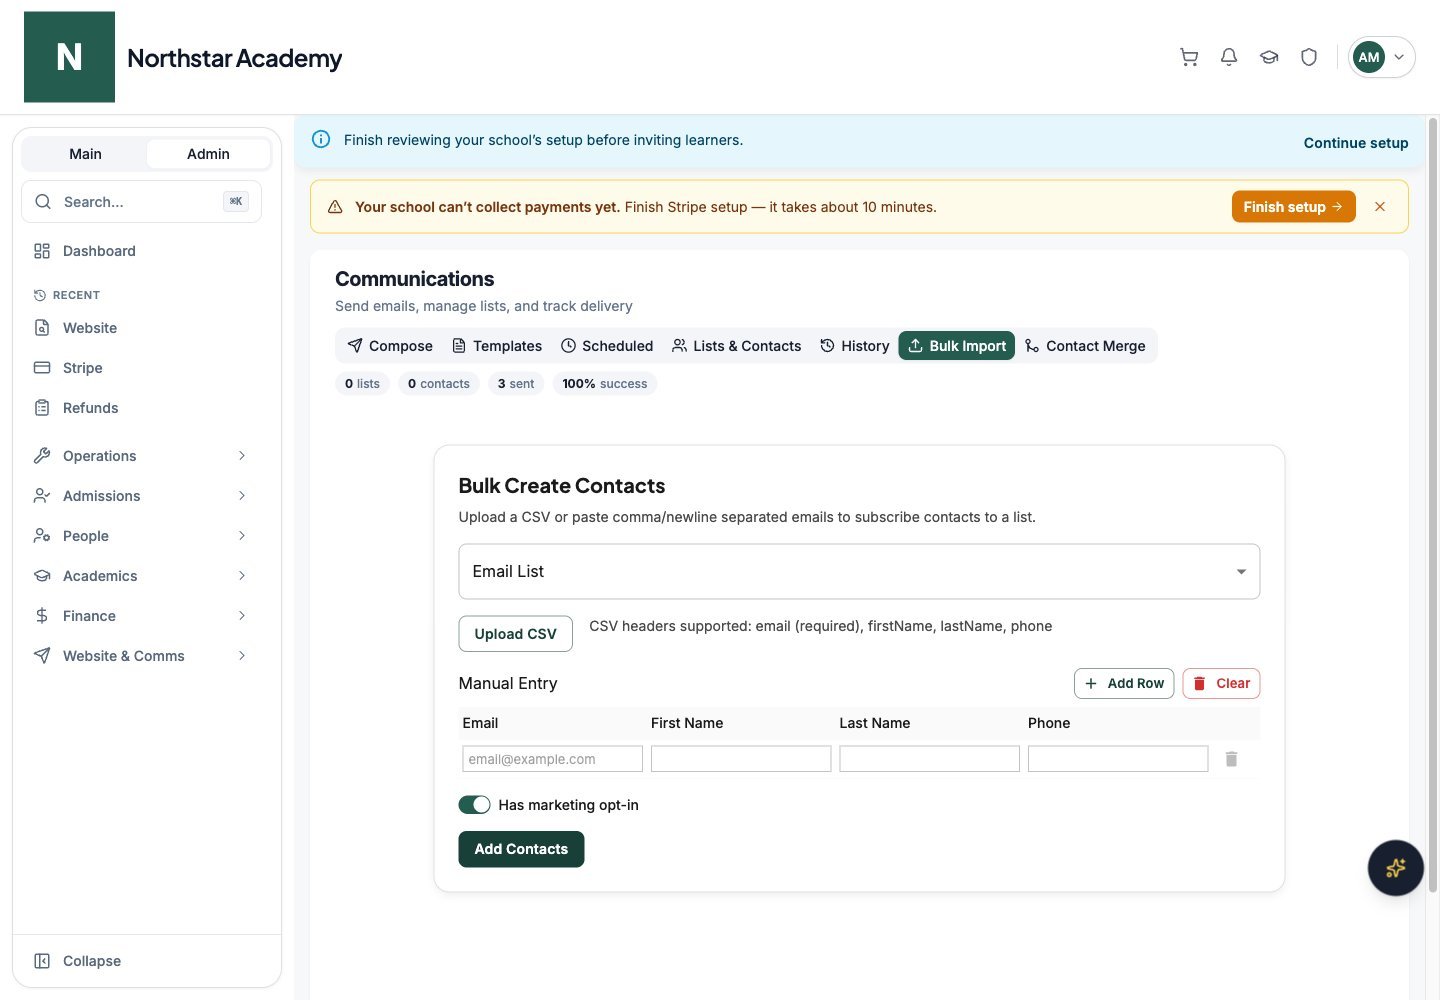The height and width of the screenshot is (1000, 1440).
Task: Open Dashboard in the sidebar
Action: point(141,251)
